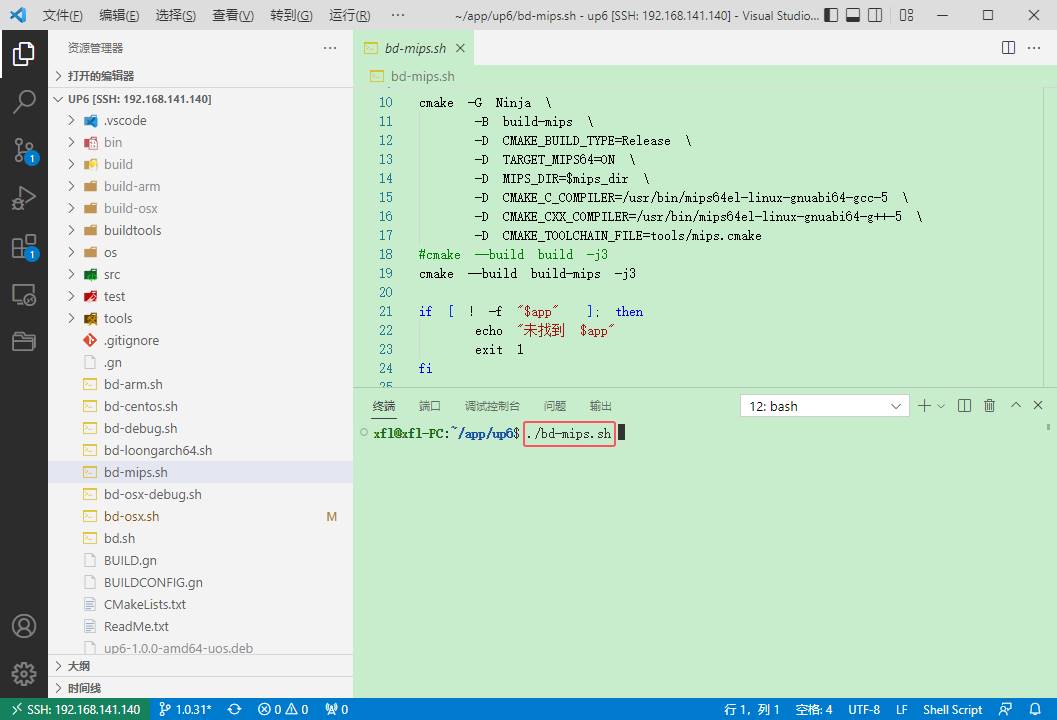This screenshot has width=1057, height=720.
Task: Change Shell Script language mode
Action: click(952, 709)
